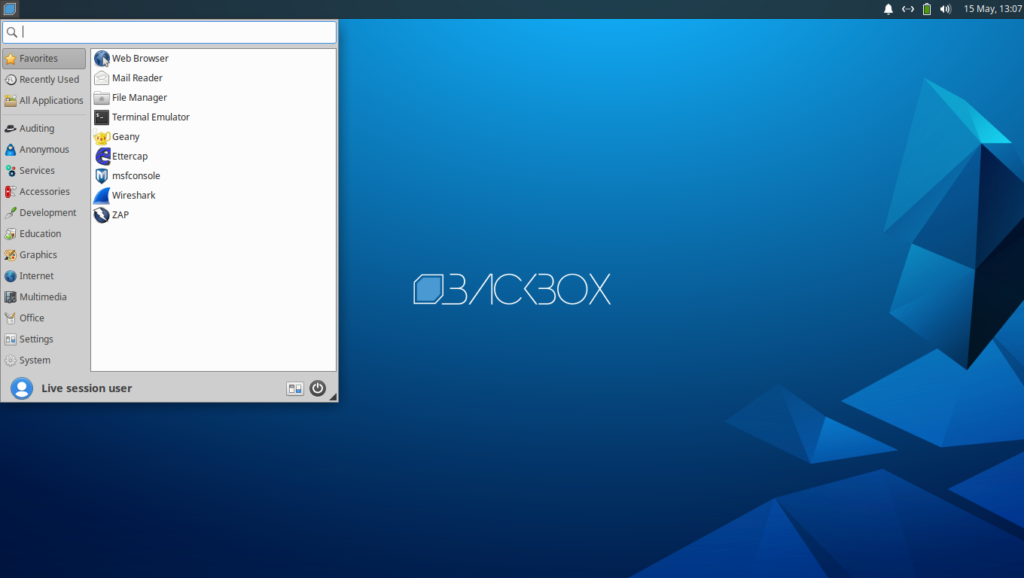Open the File Manager
The height and width of the screenshot is (578, 1024).
click(x=136, y=97)
